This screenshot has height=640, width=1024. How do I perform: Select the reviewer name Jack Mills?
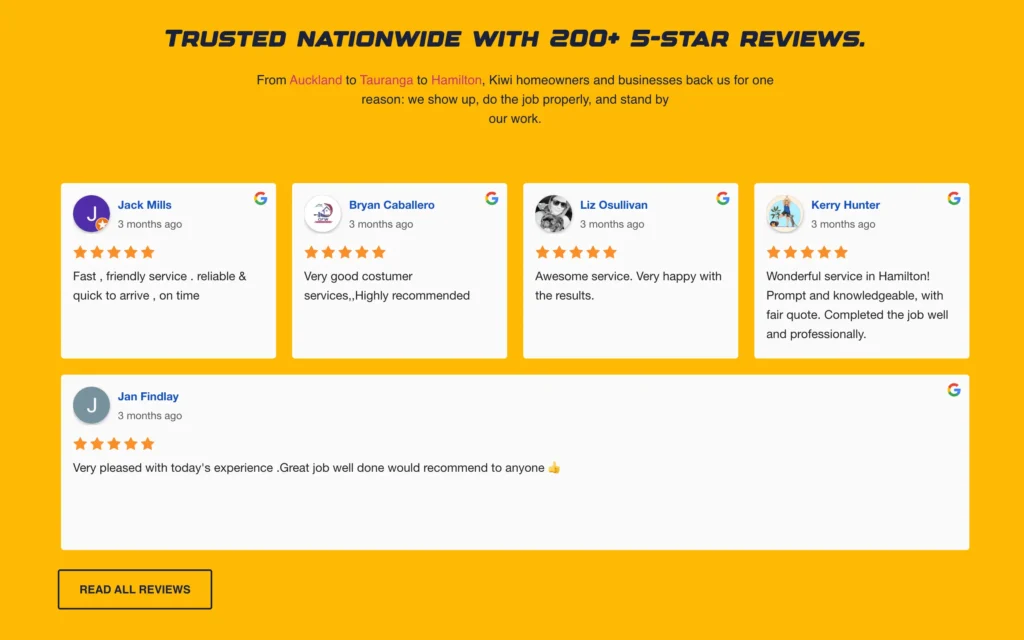(144, 205)
